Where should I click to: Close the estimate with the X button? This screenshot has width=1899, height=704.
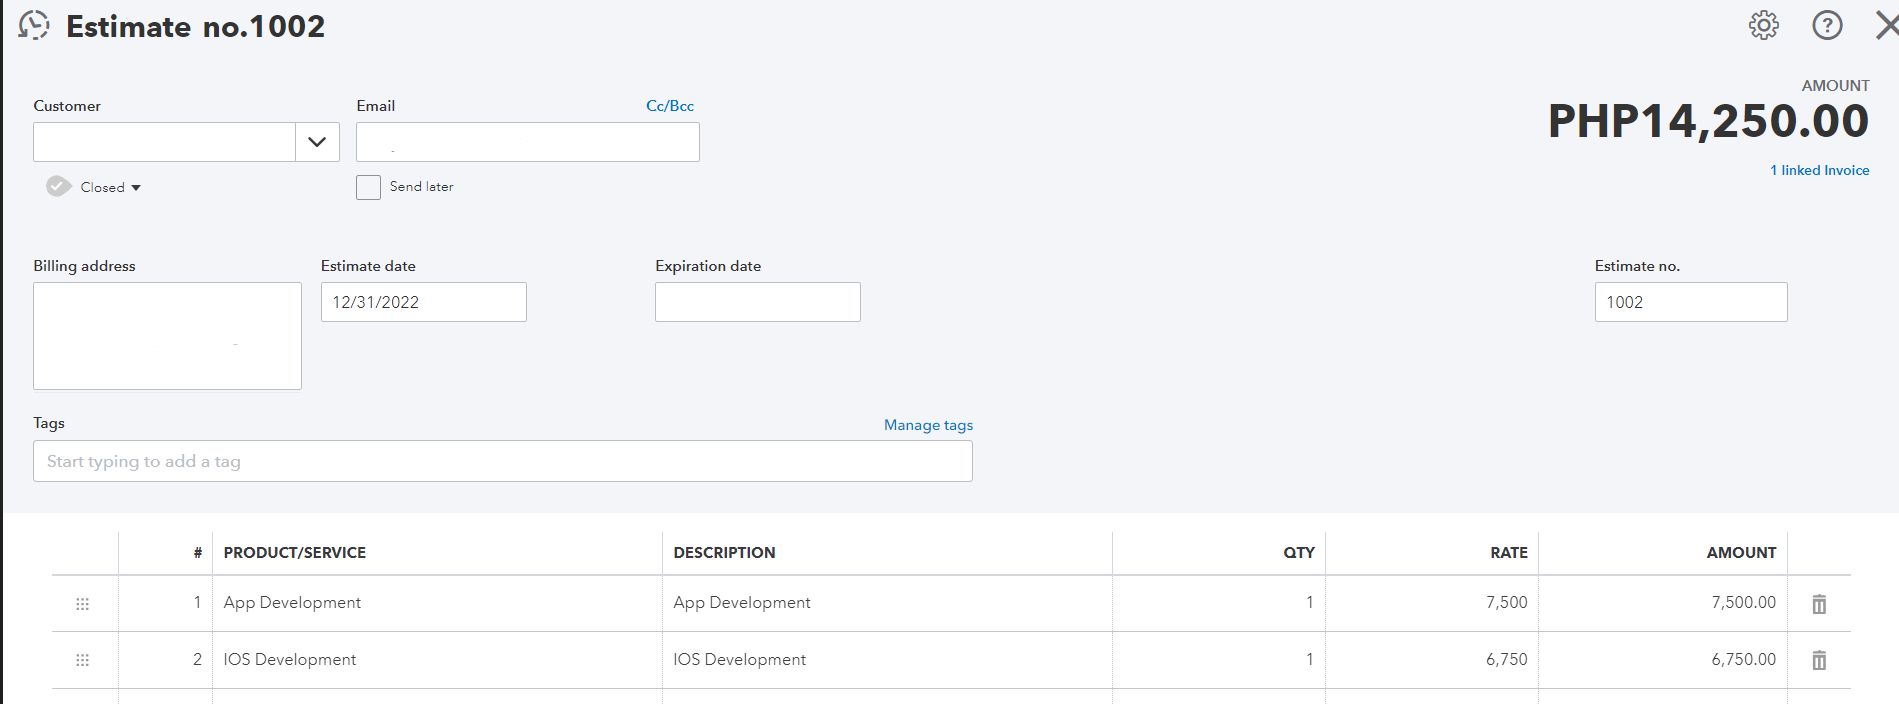tap(1886, 25)
